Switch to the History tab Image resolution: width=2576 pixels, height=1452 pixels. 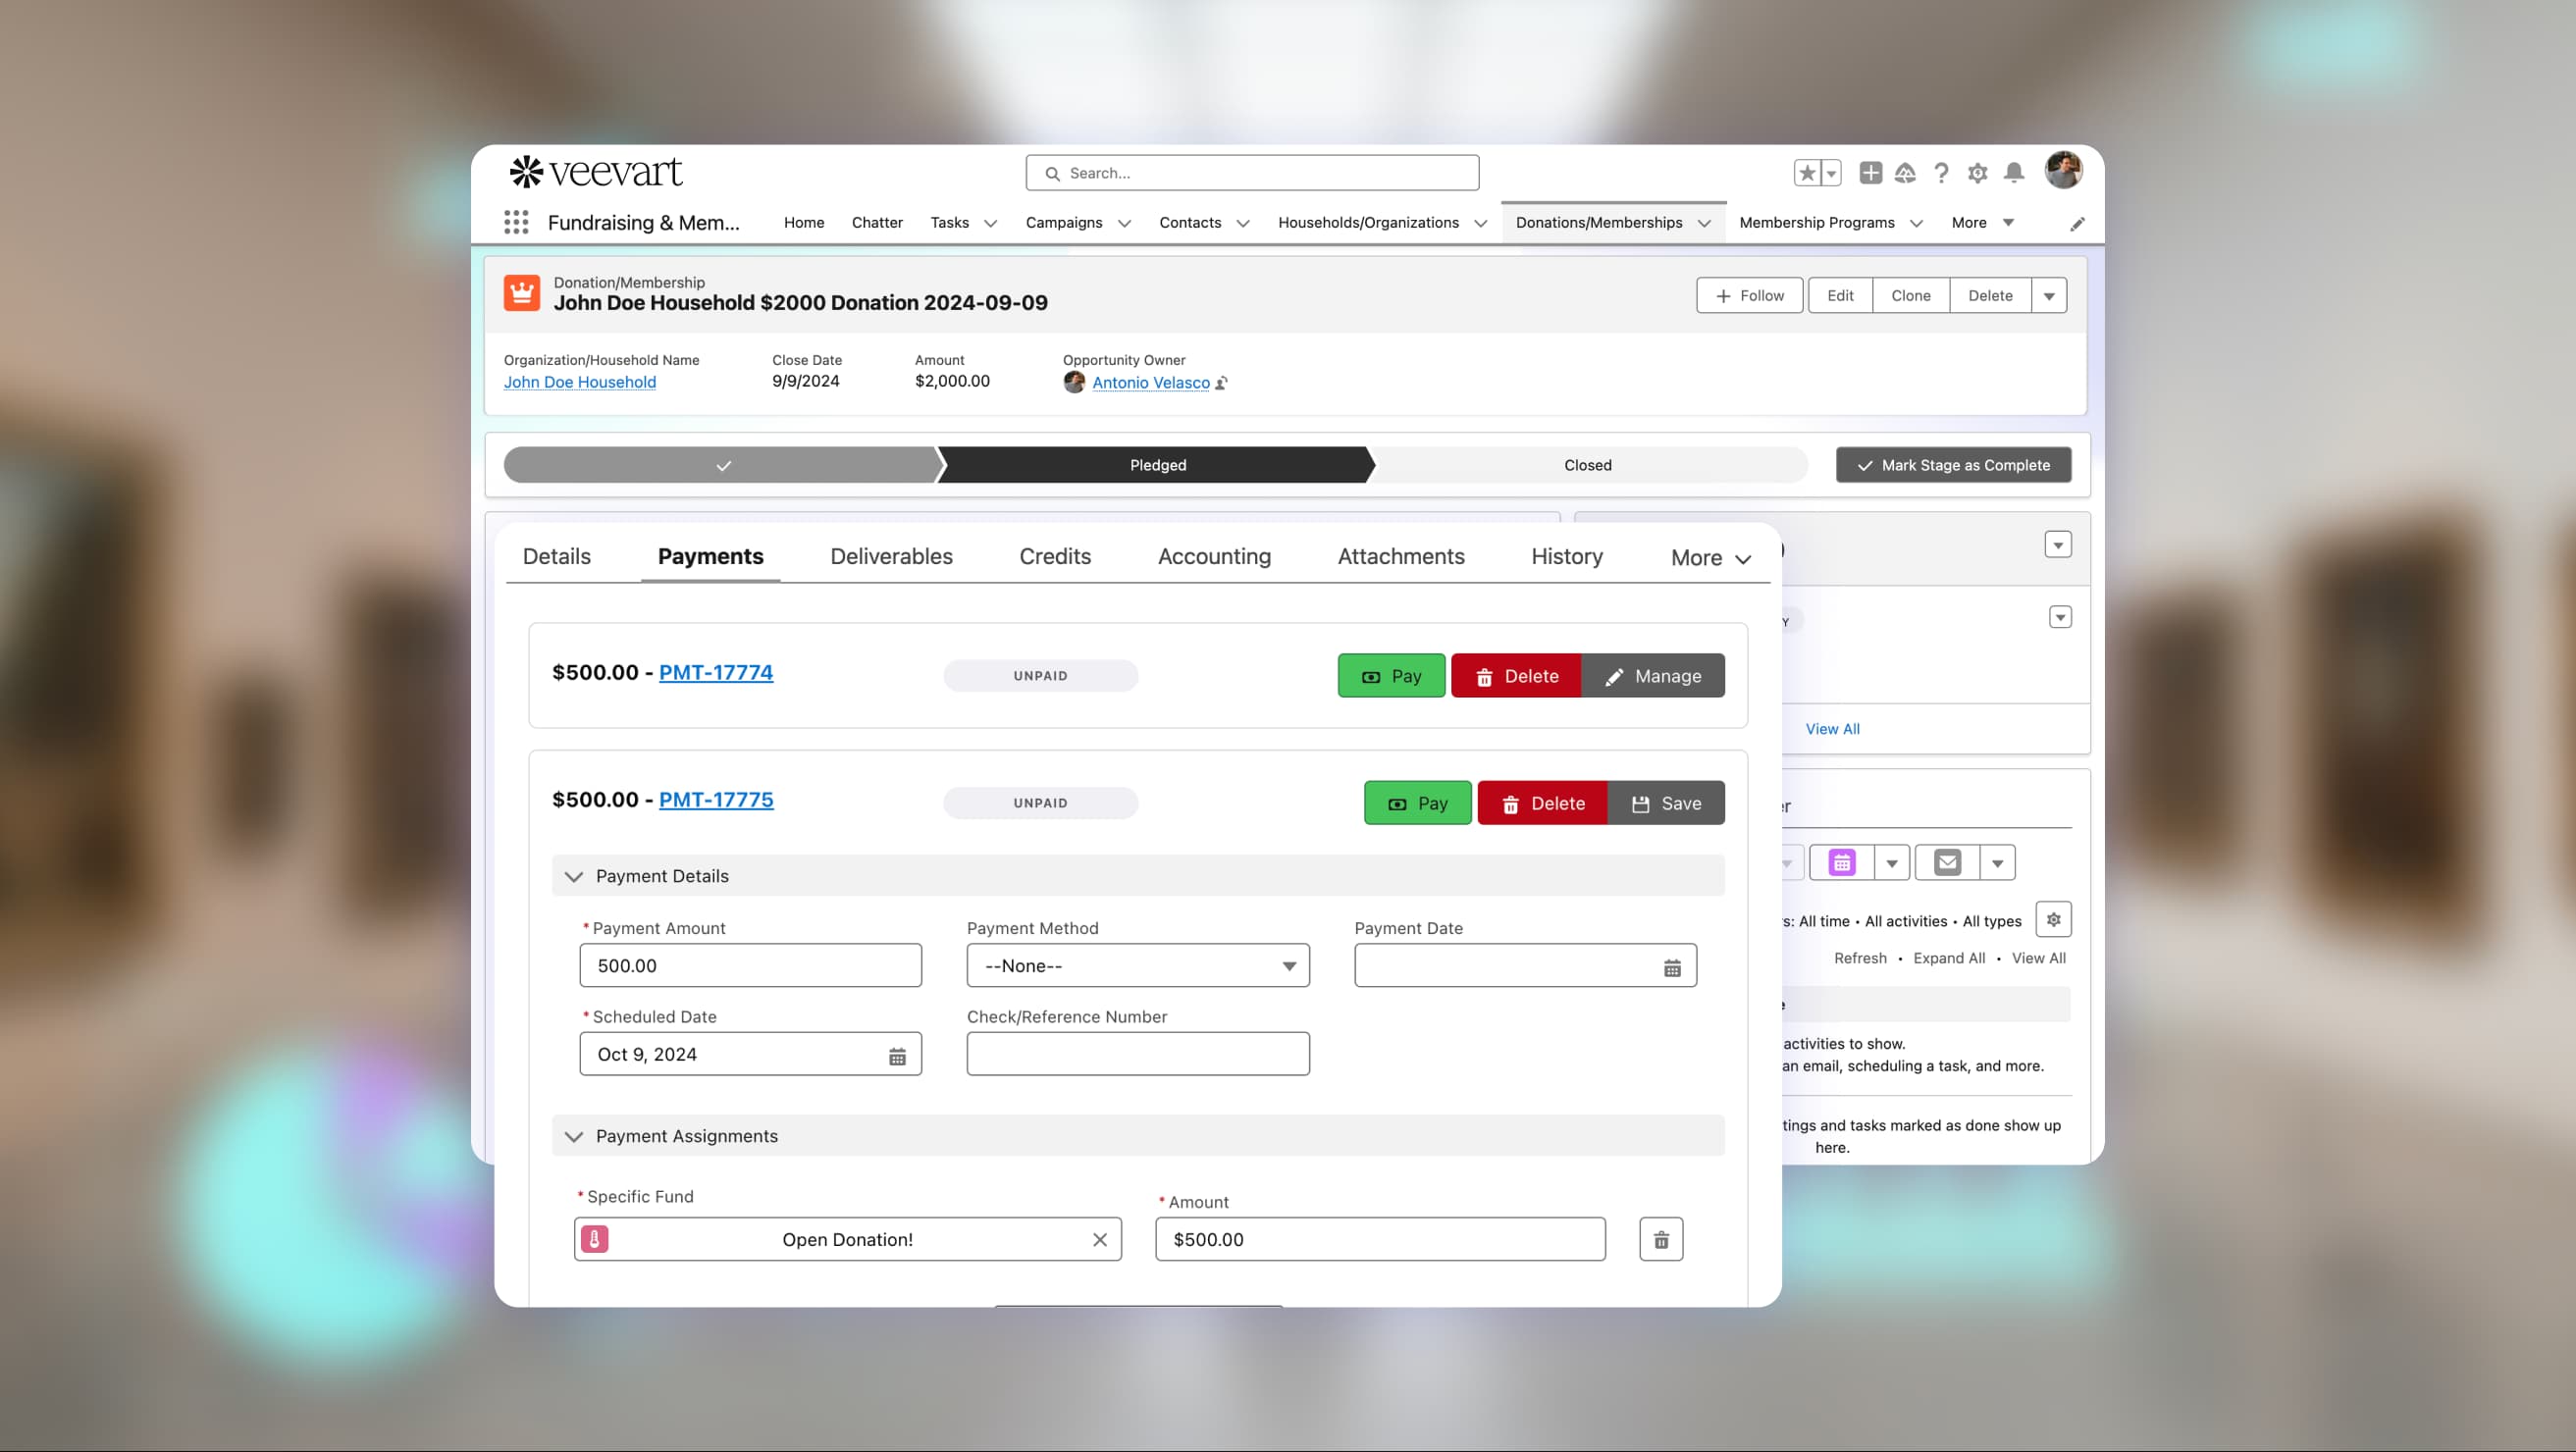(1566, 556)
